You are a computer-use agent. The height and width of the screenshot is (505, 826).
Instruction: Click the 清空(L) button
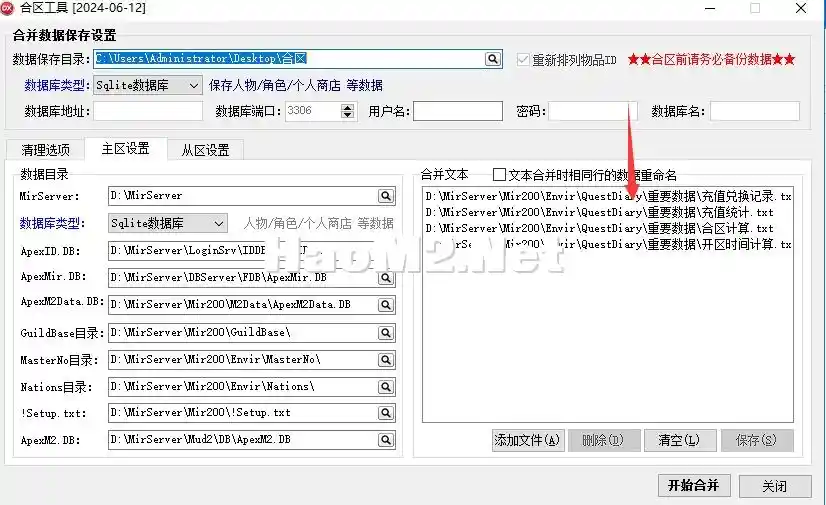(679, 440)
